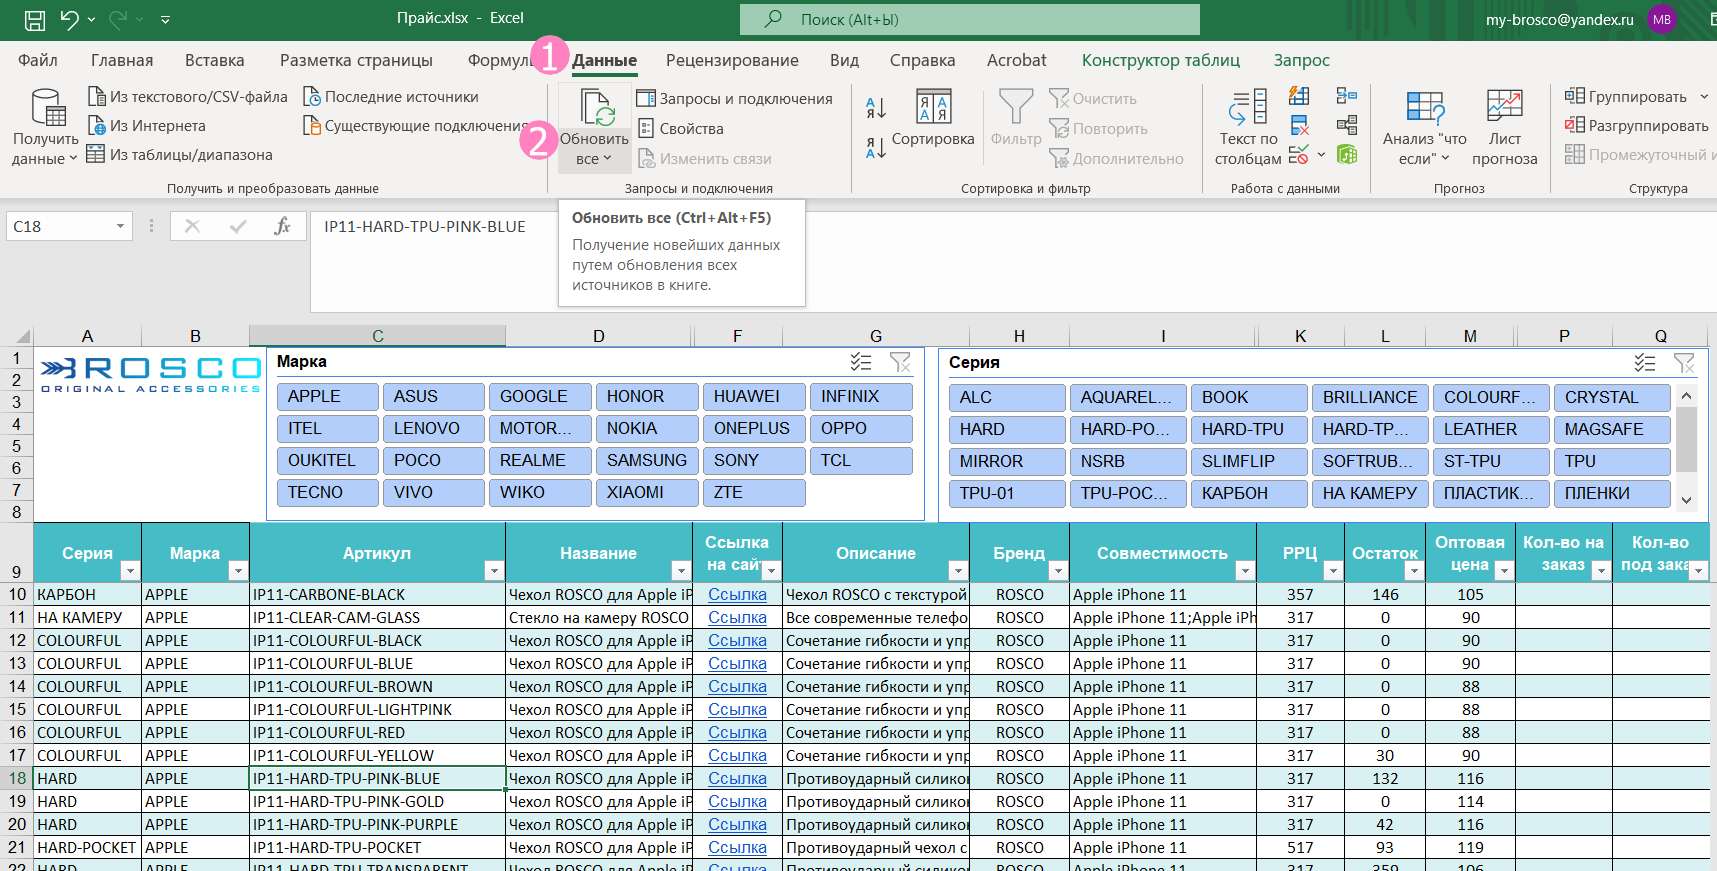Click Sort A to Z ascending icon
Screen dimensions: 1717x871
tap(876, 108)
